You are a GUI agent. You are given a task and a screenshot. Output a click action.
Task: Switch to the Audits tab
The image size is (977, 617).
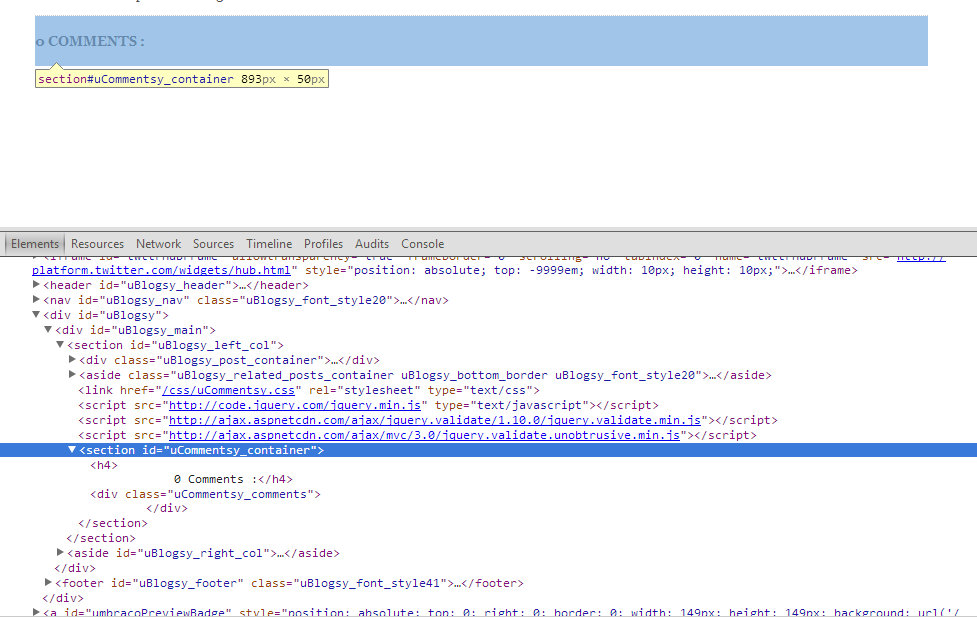point(371,244)
